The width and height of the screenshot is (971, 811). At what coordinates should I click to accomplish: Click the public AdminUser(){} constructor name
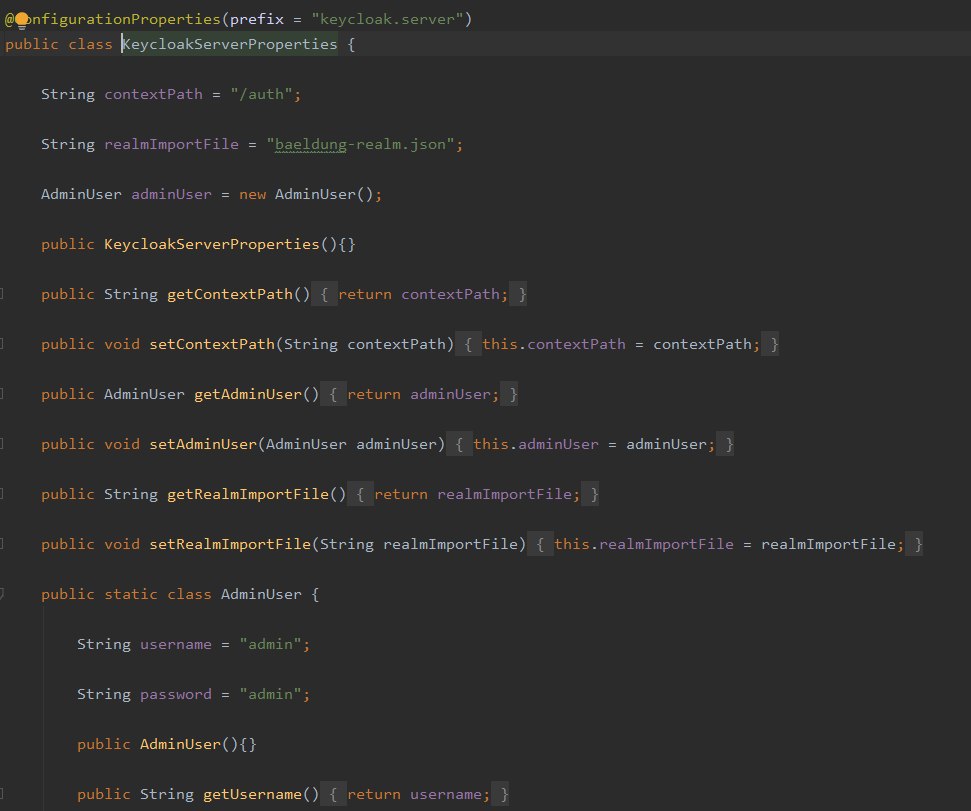click(x=180, y=745)
